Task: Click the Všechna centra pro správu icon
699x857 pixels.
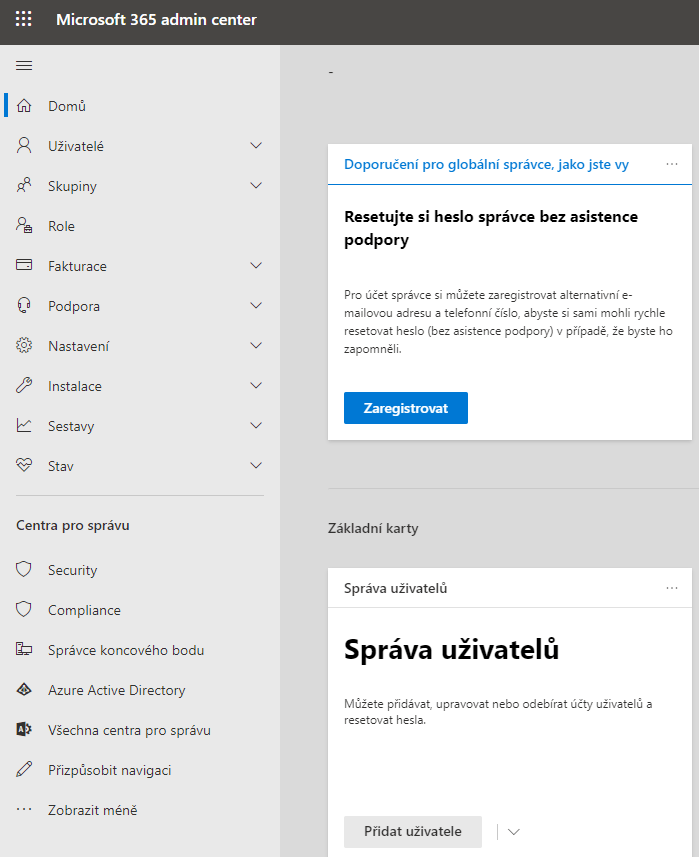Action: [25, 730]
